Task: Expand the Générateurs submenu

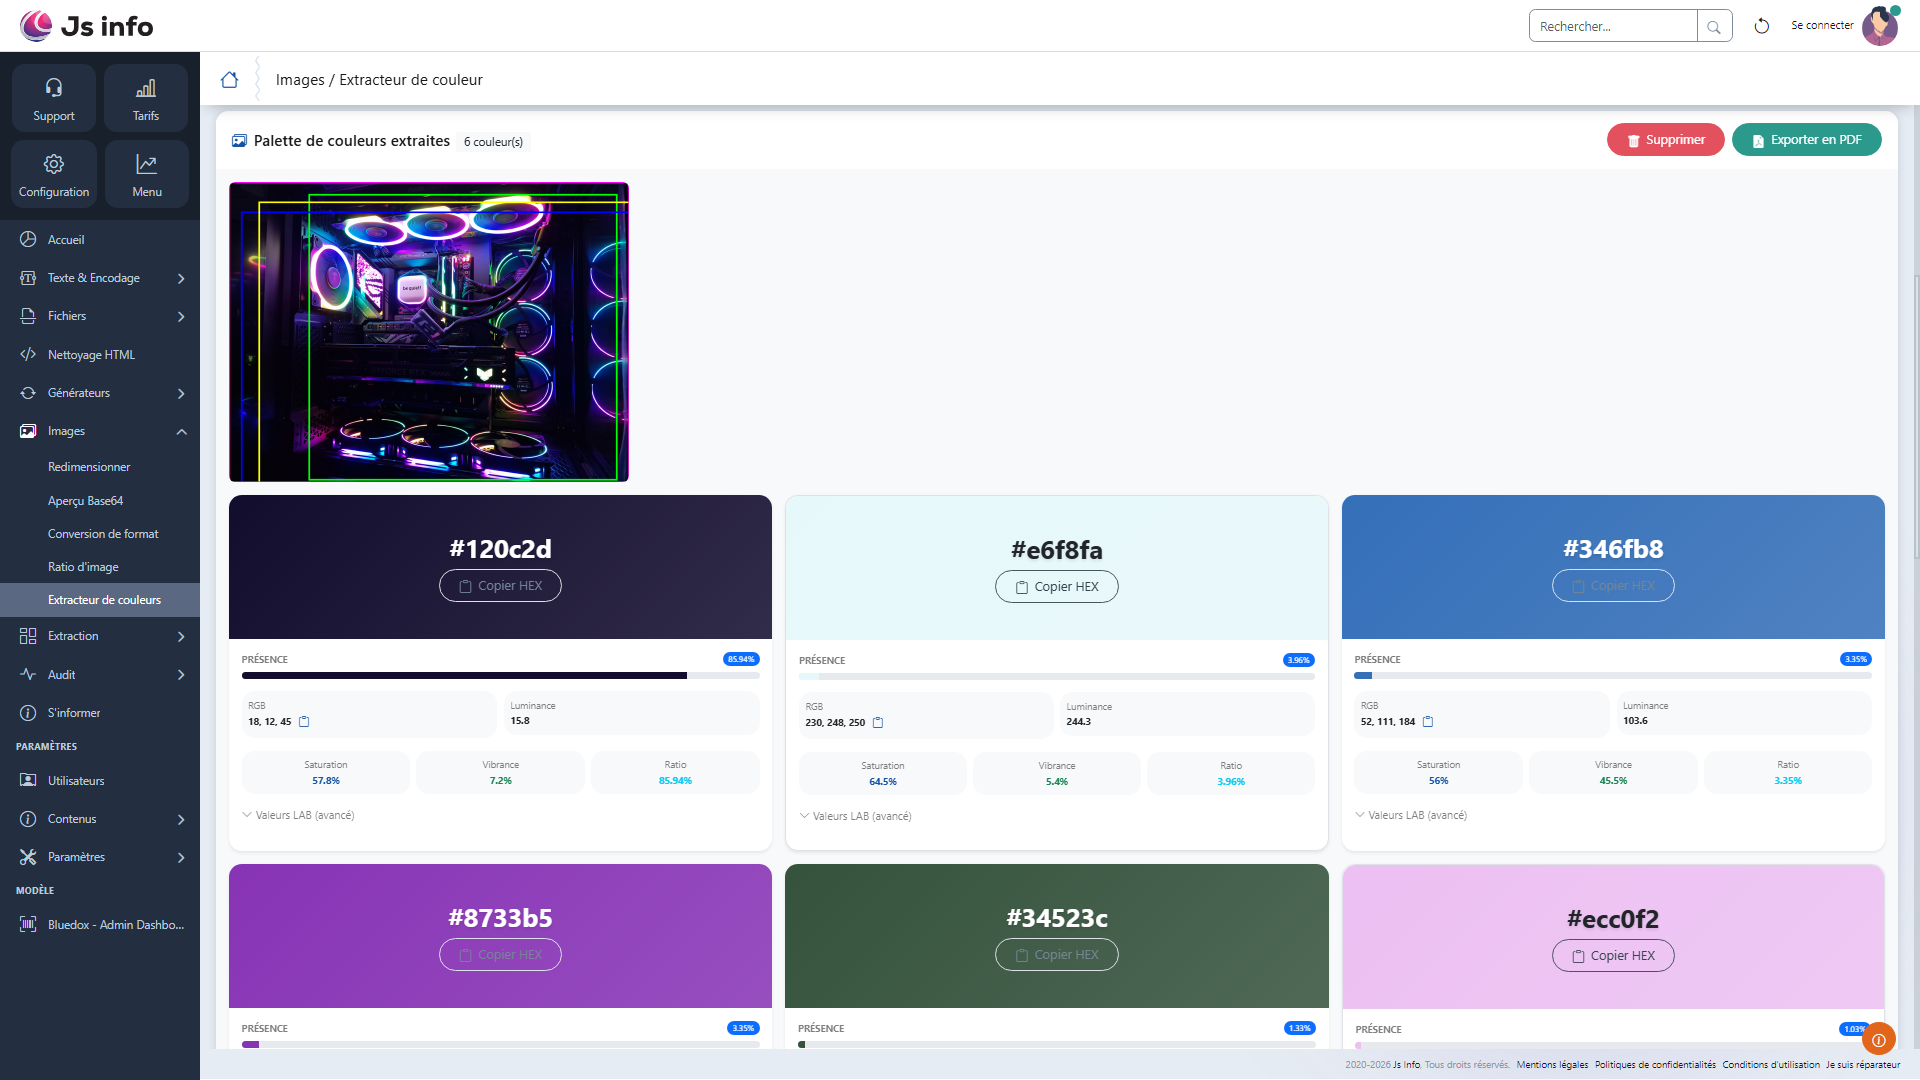Action: click(181, 394)
